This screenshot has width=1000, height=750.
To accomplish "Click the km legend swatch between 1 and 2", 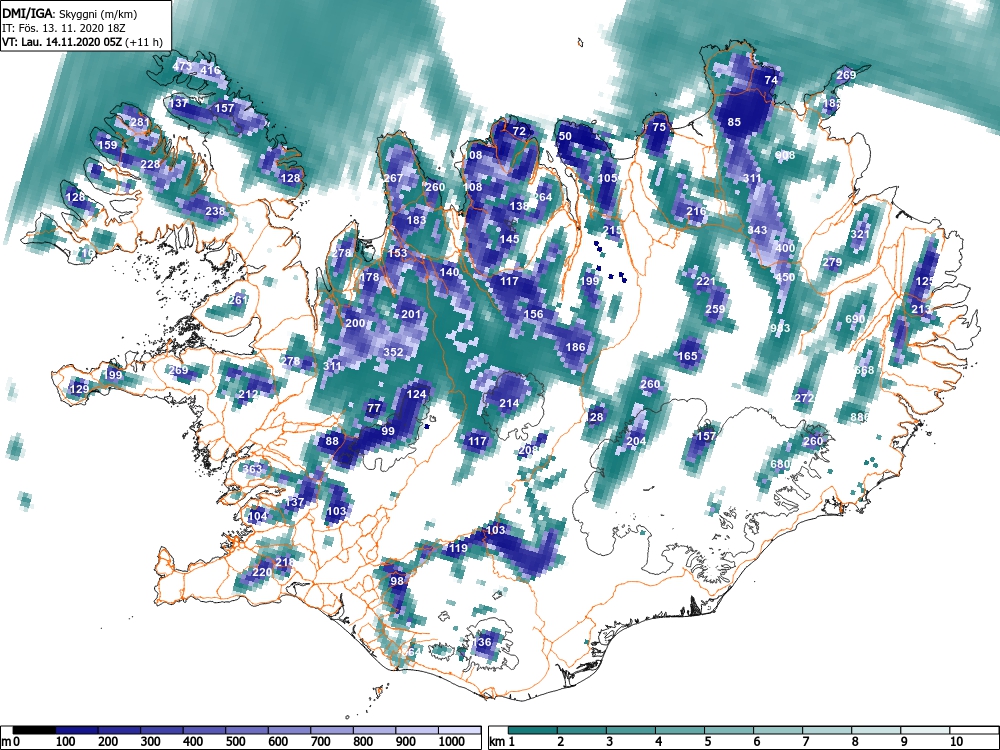I will click(x=533, y=731).
